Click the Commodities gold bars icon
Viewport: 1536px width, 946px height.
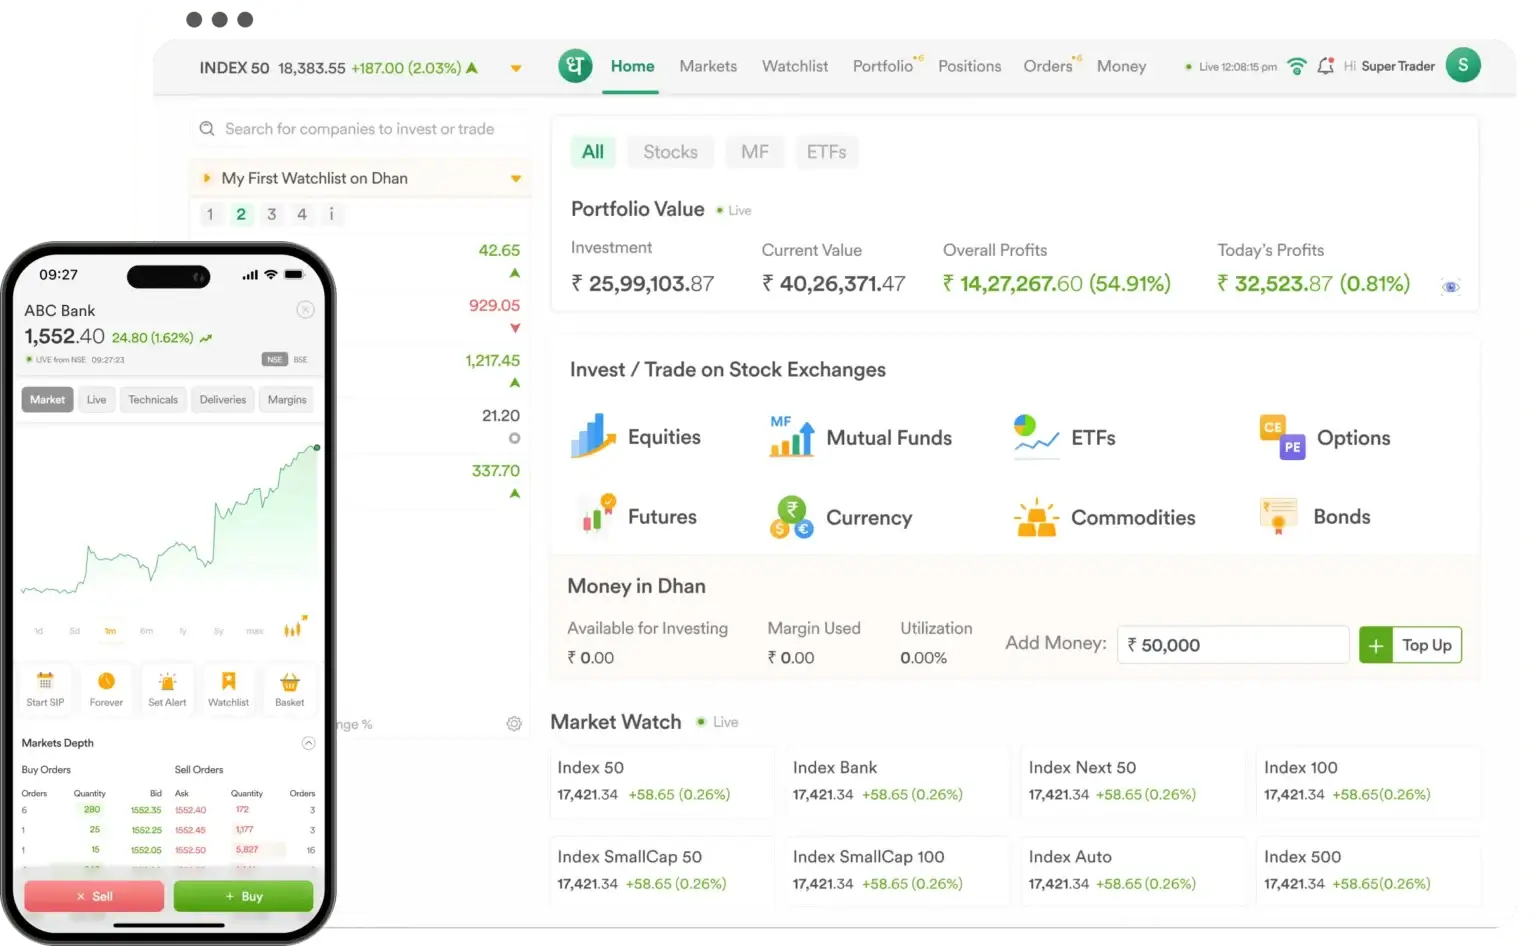pyautogui.click(x=1035, y=517)
